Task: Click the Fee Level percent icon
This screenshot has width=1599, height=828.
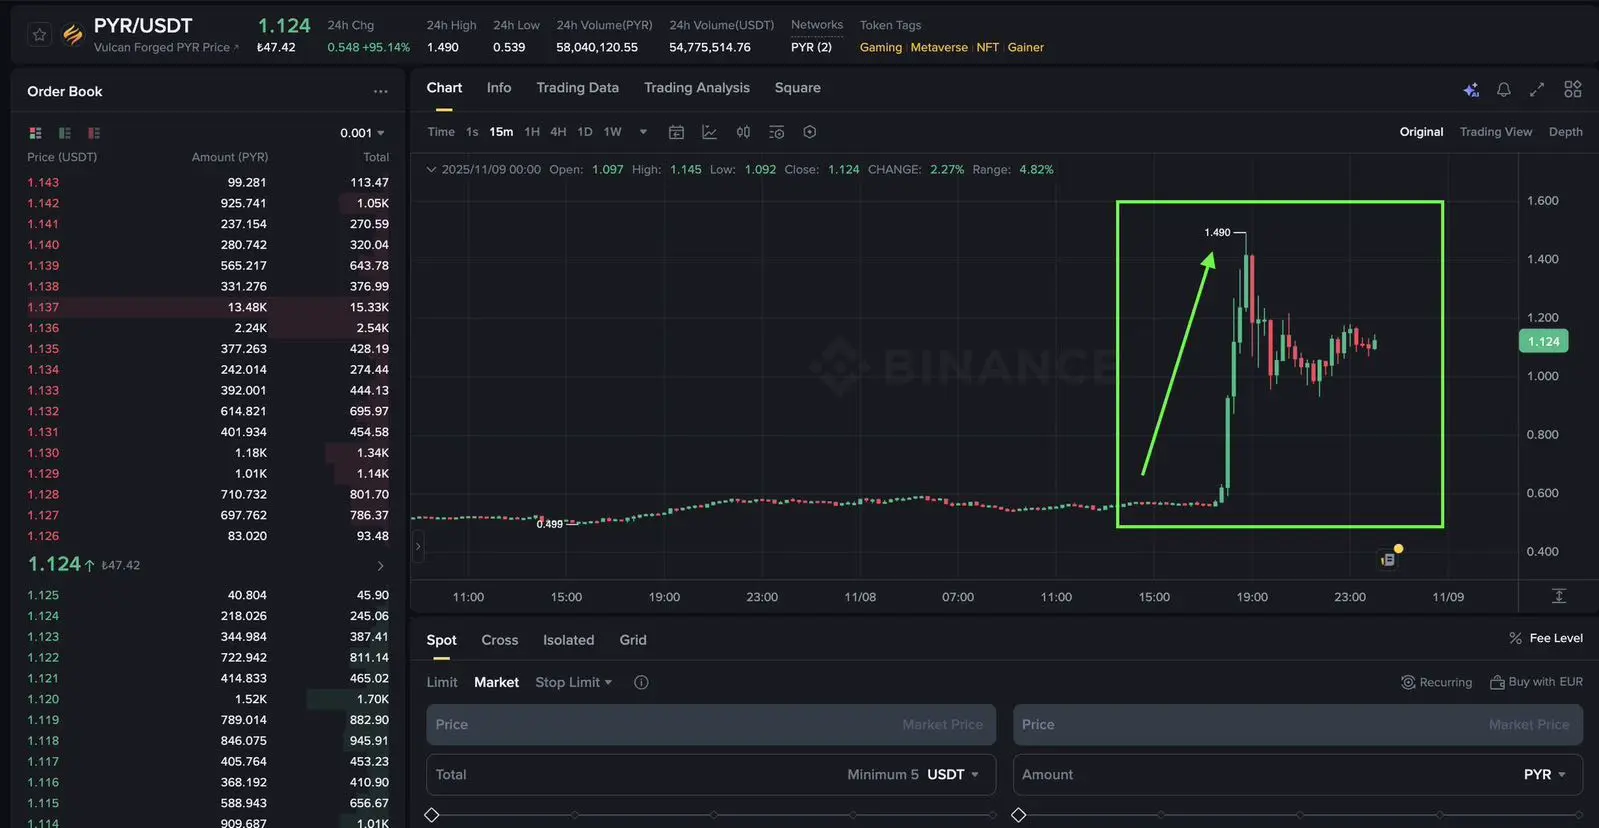Action: 1515,638
